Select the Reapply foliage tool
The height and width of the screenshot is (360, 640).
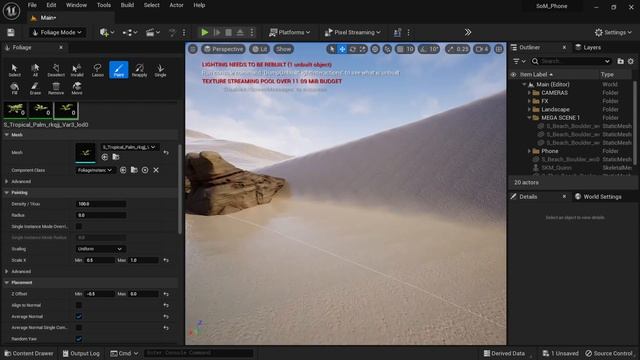(139, 69)
